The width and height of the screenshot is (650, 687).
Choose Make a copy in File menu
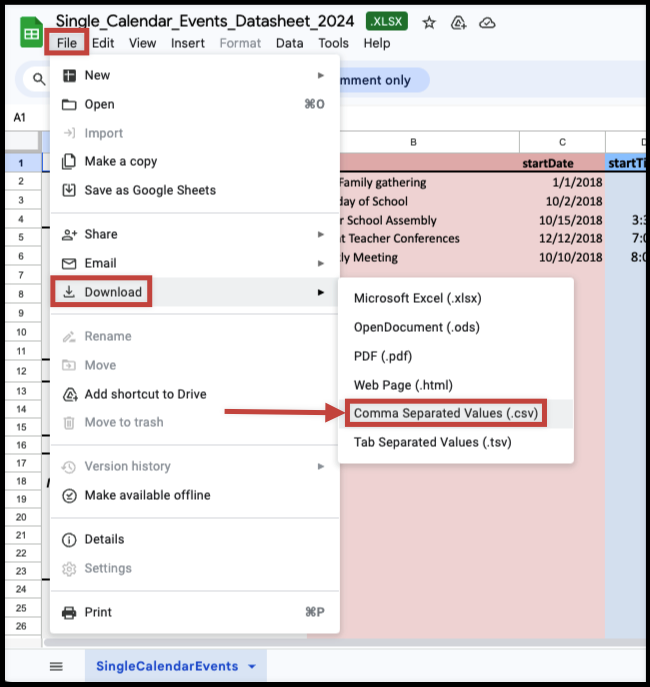120,161
